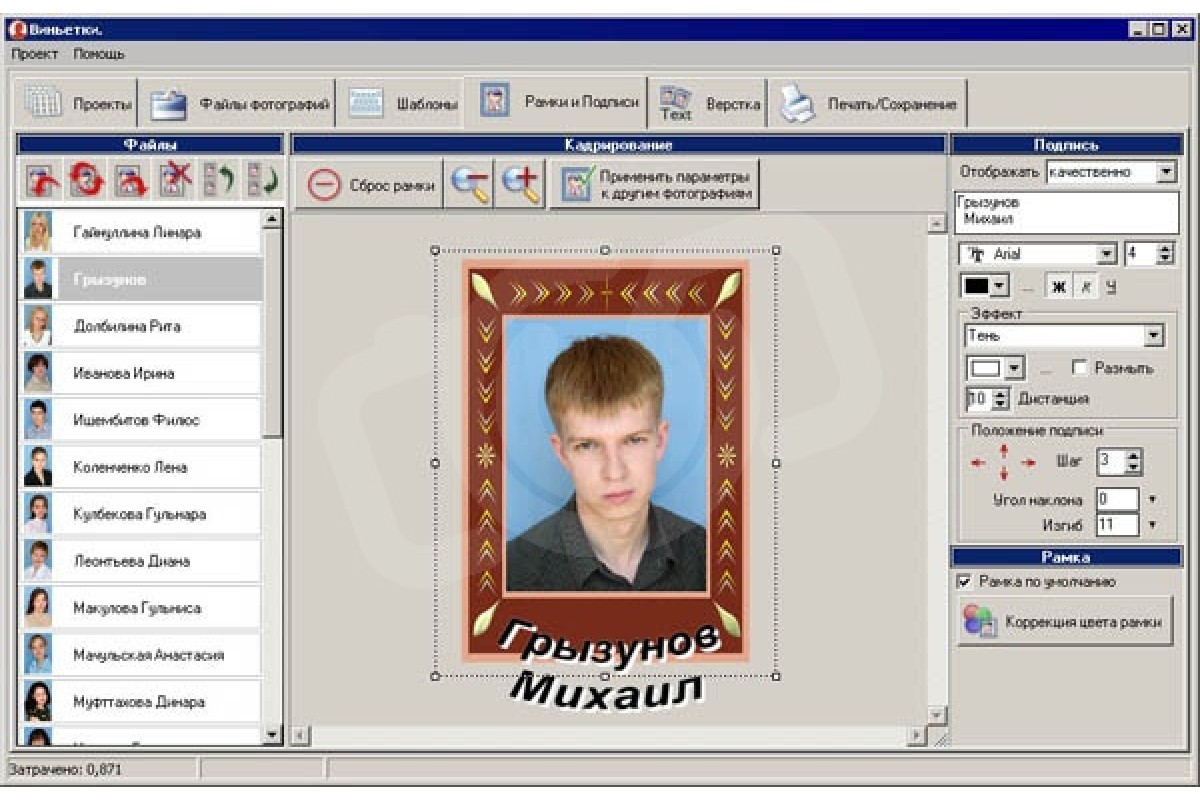Screen dimensions: 1200x800
Task: Select Долбилина Рита photo thumbnail
Action: coord(38,326)
